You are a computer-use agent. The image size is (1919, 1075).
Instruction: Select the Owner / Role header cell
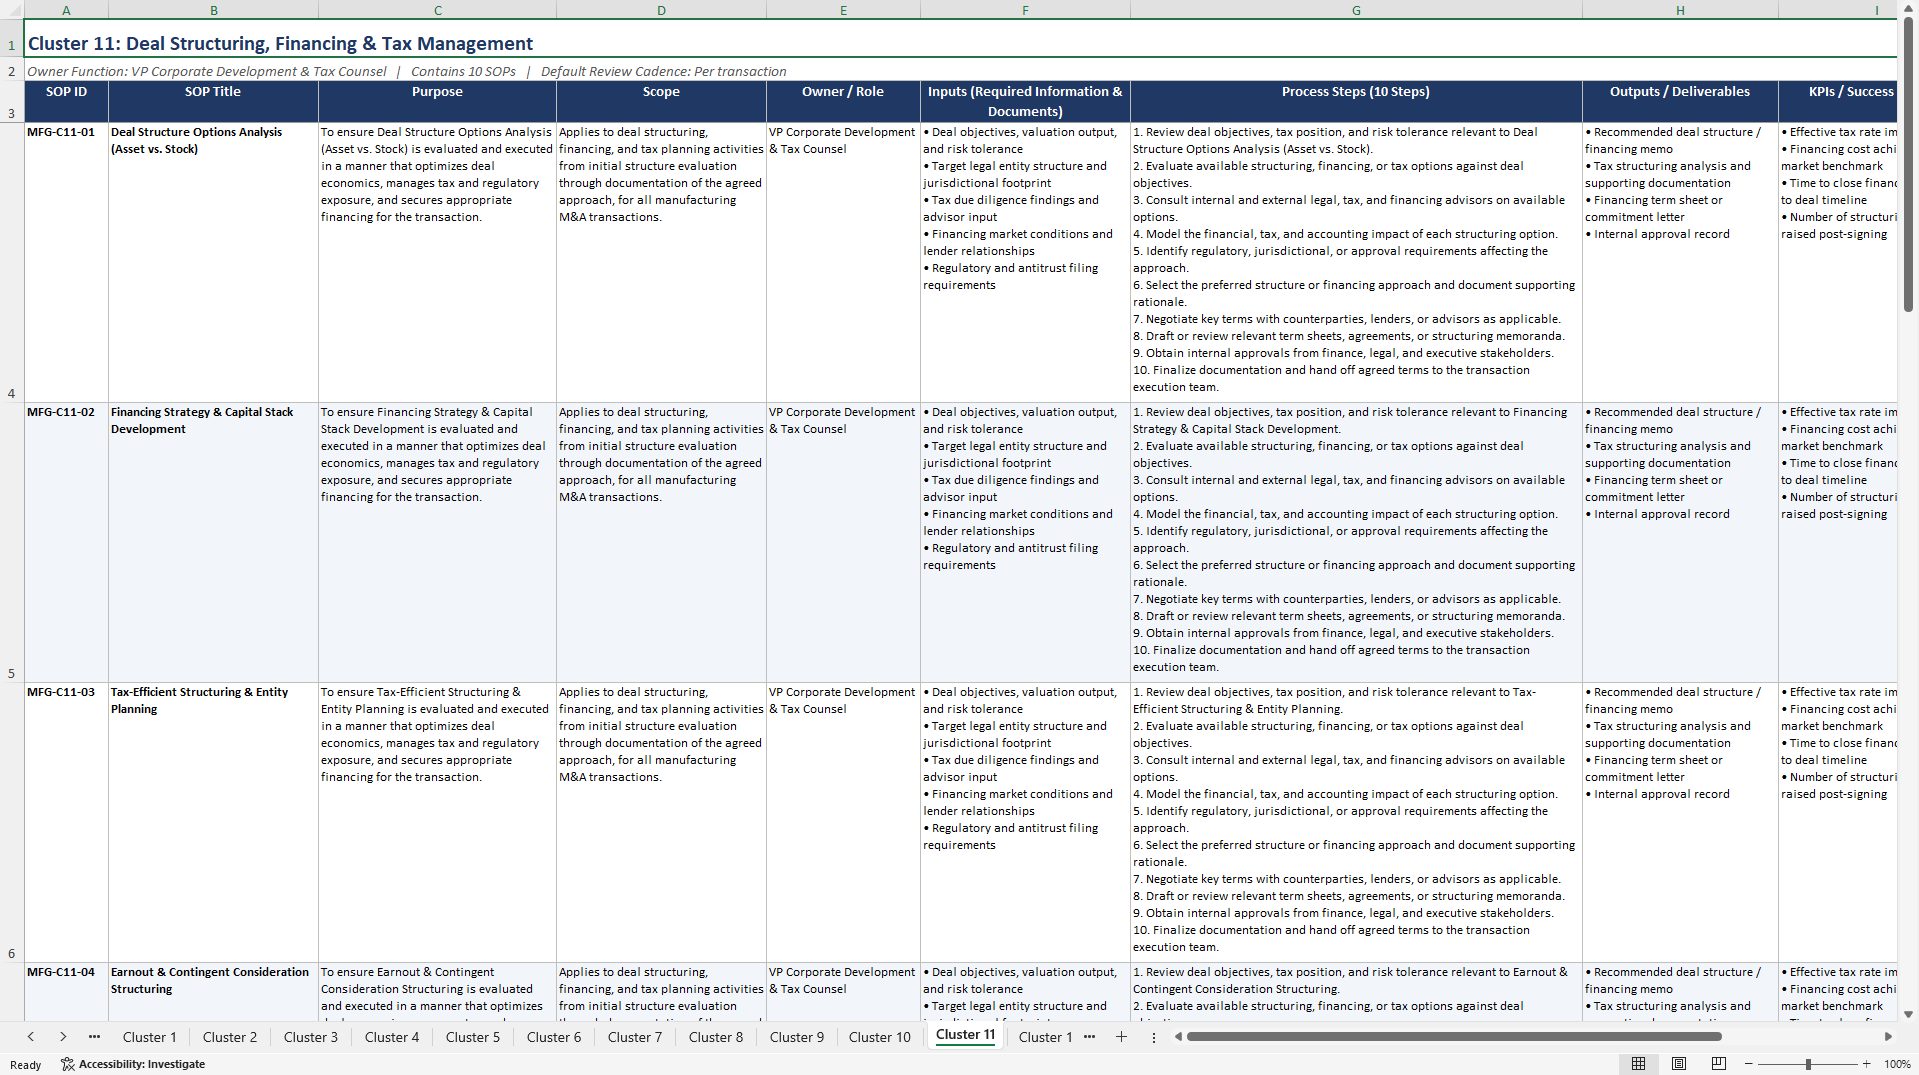(843, 101)
